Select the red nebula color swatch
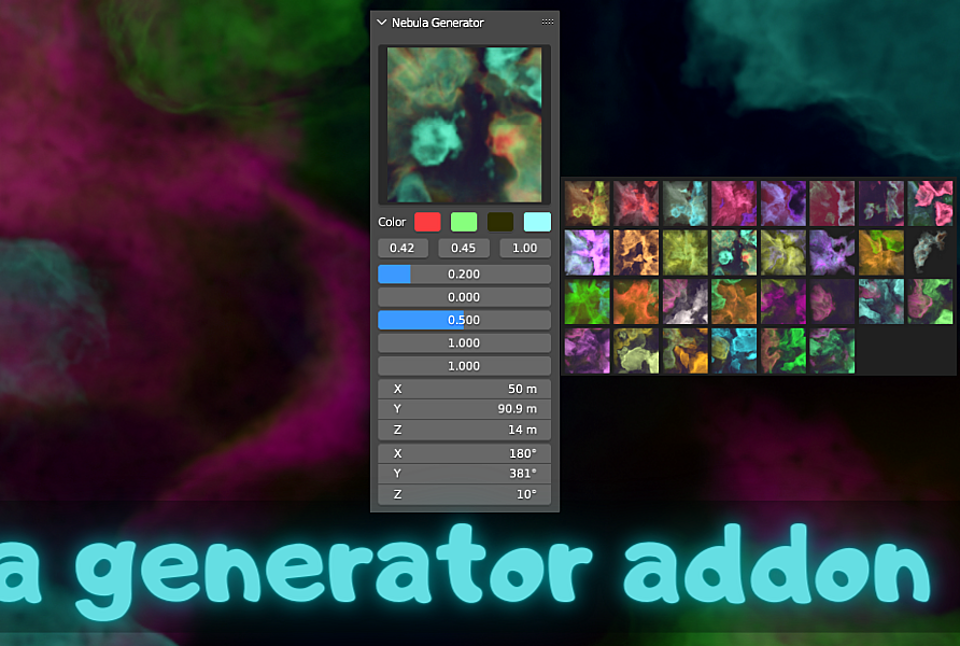The image size is (960, 646). click(x=427, y=222)
